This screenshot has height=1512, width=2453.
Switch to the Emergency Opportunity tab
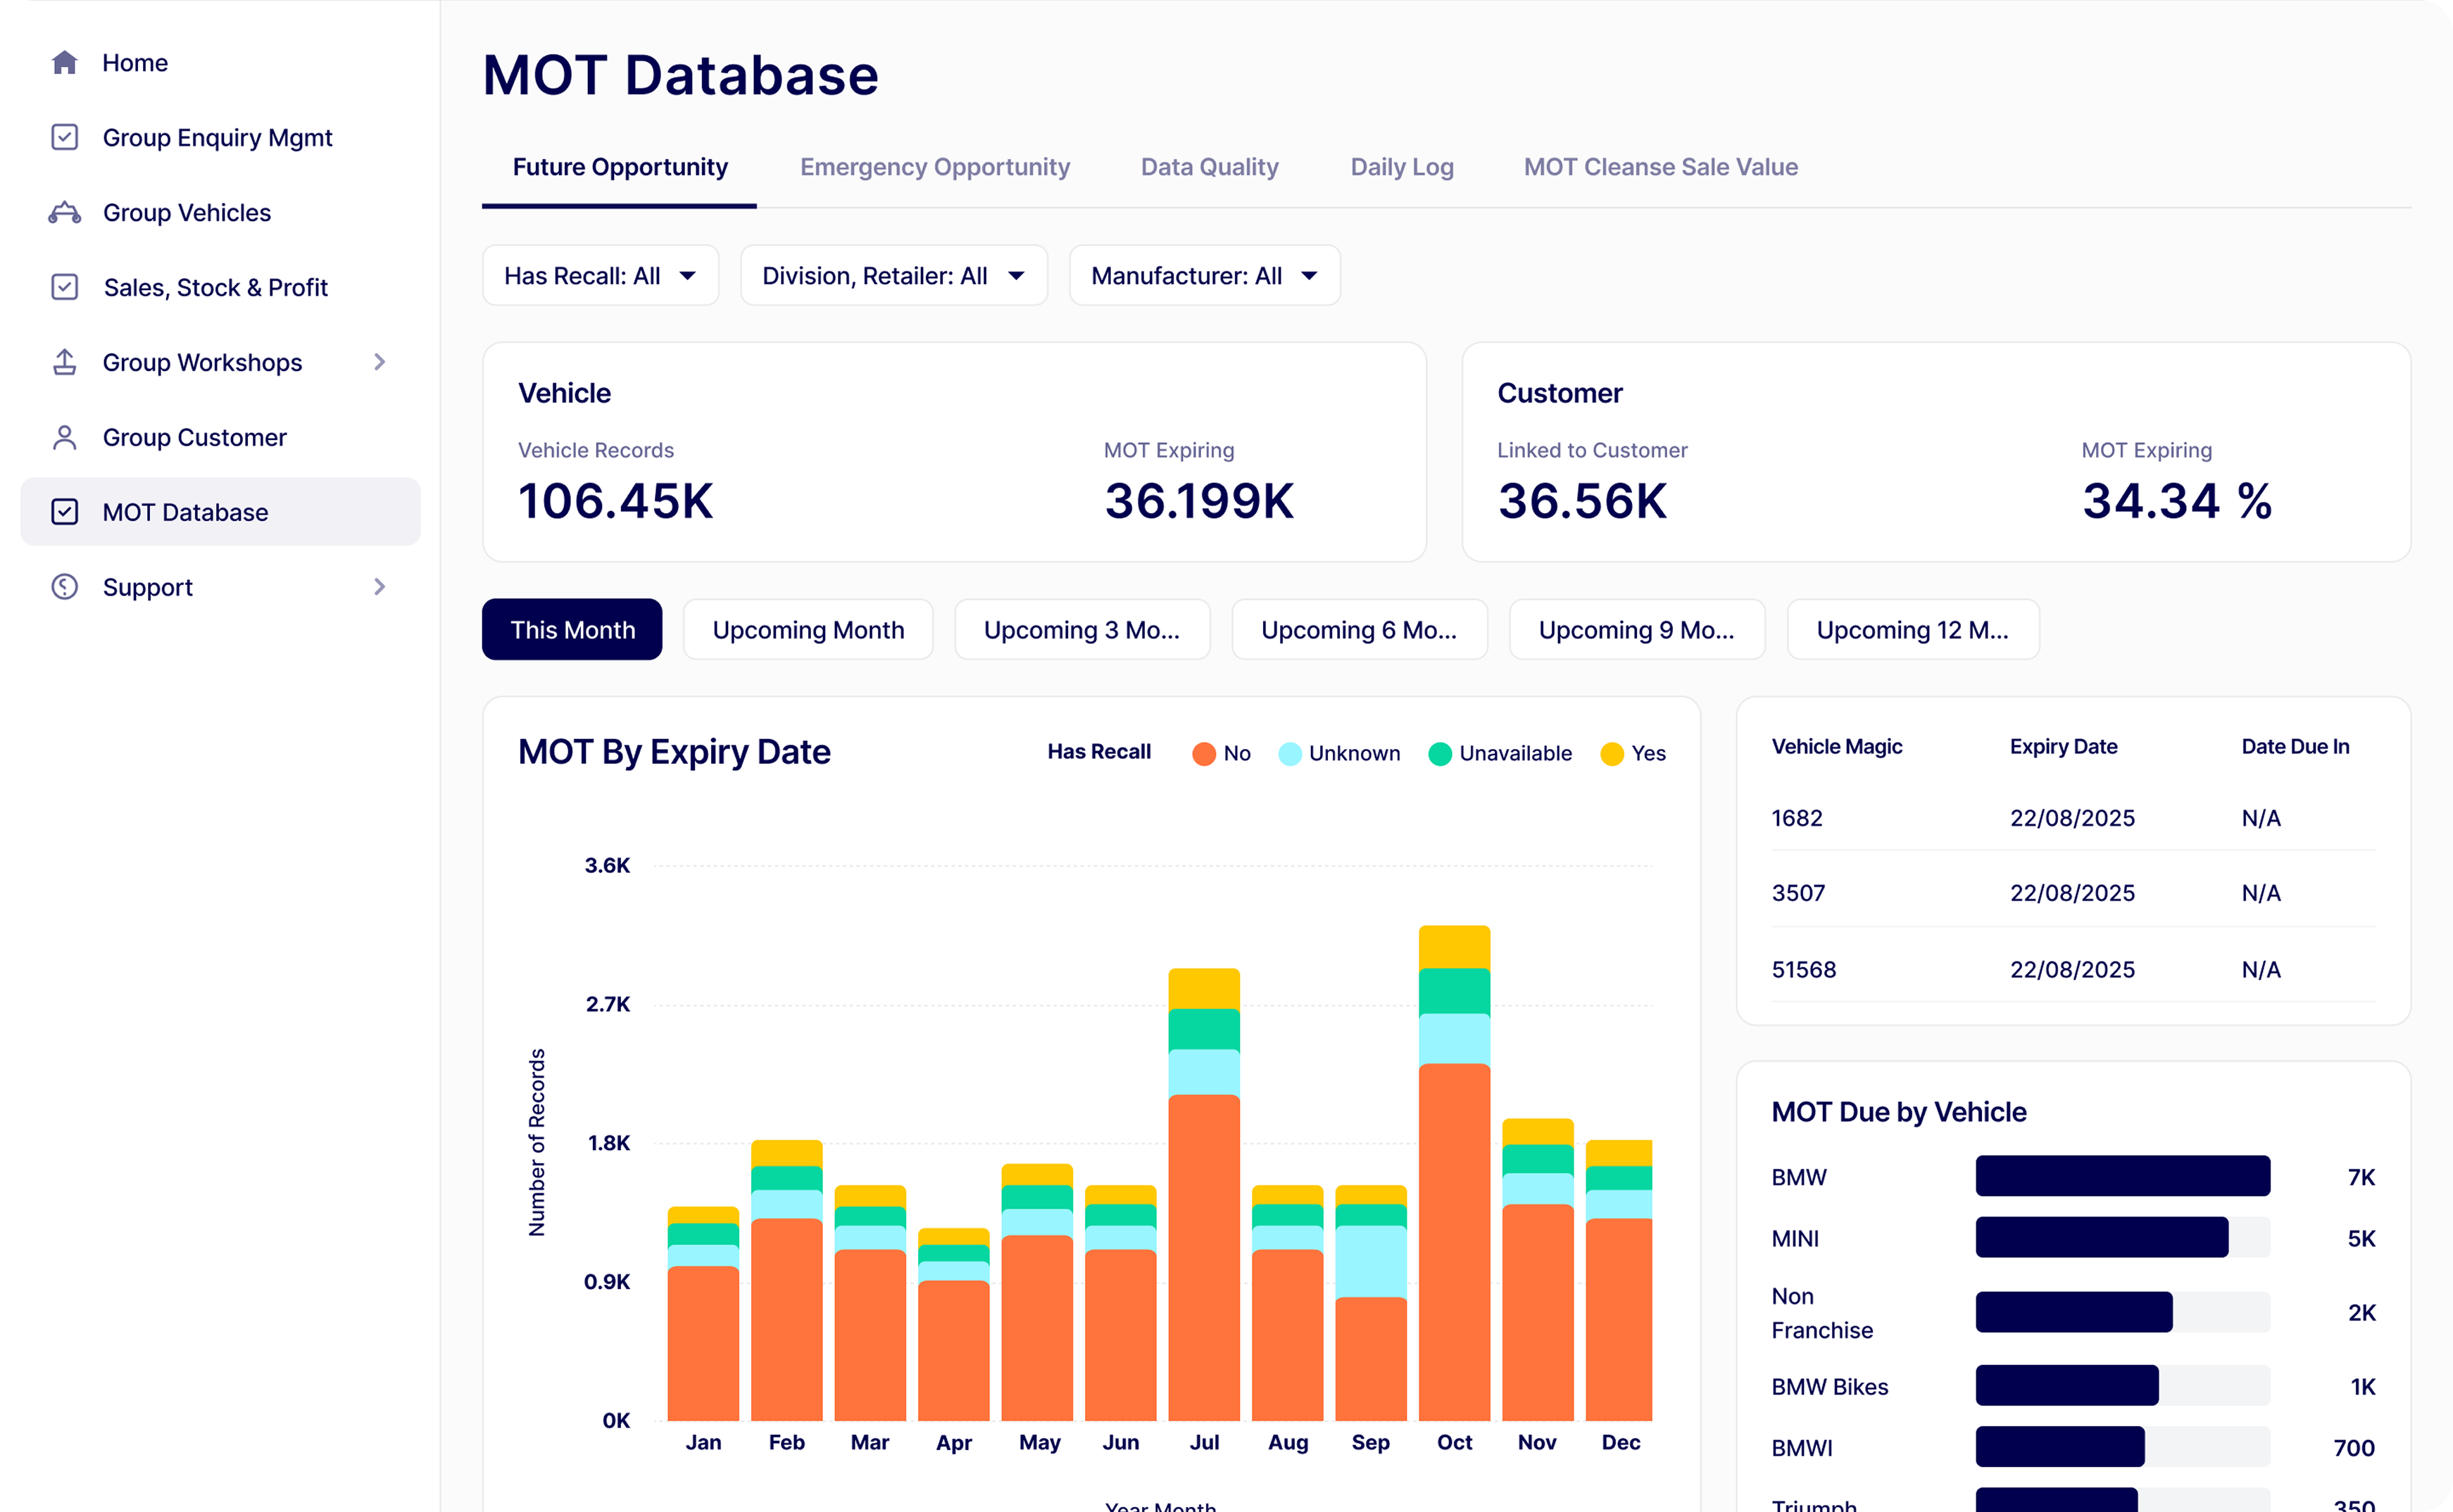pos(934,167)
